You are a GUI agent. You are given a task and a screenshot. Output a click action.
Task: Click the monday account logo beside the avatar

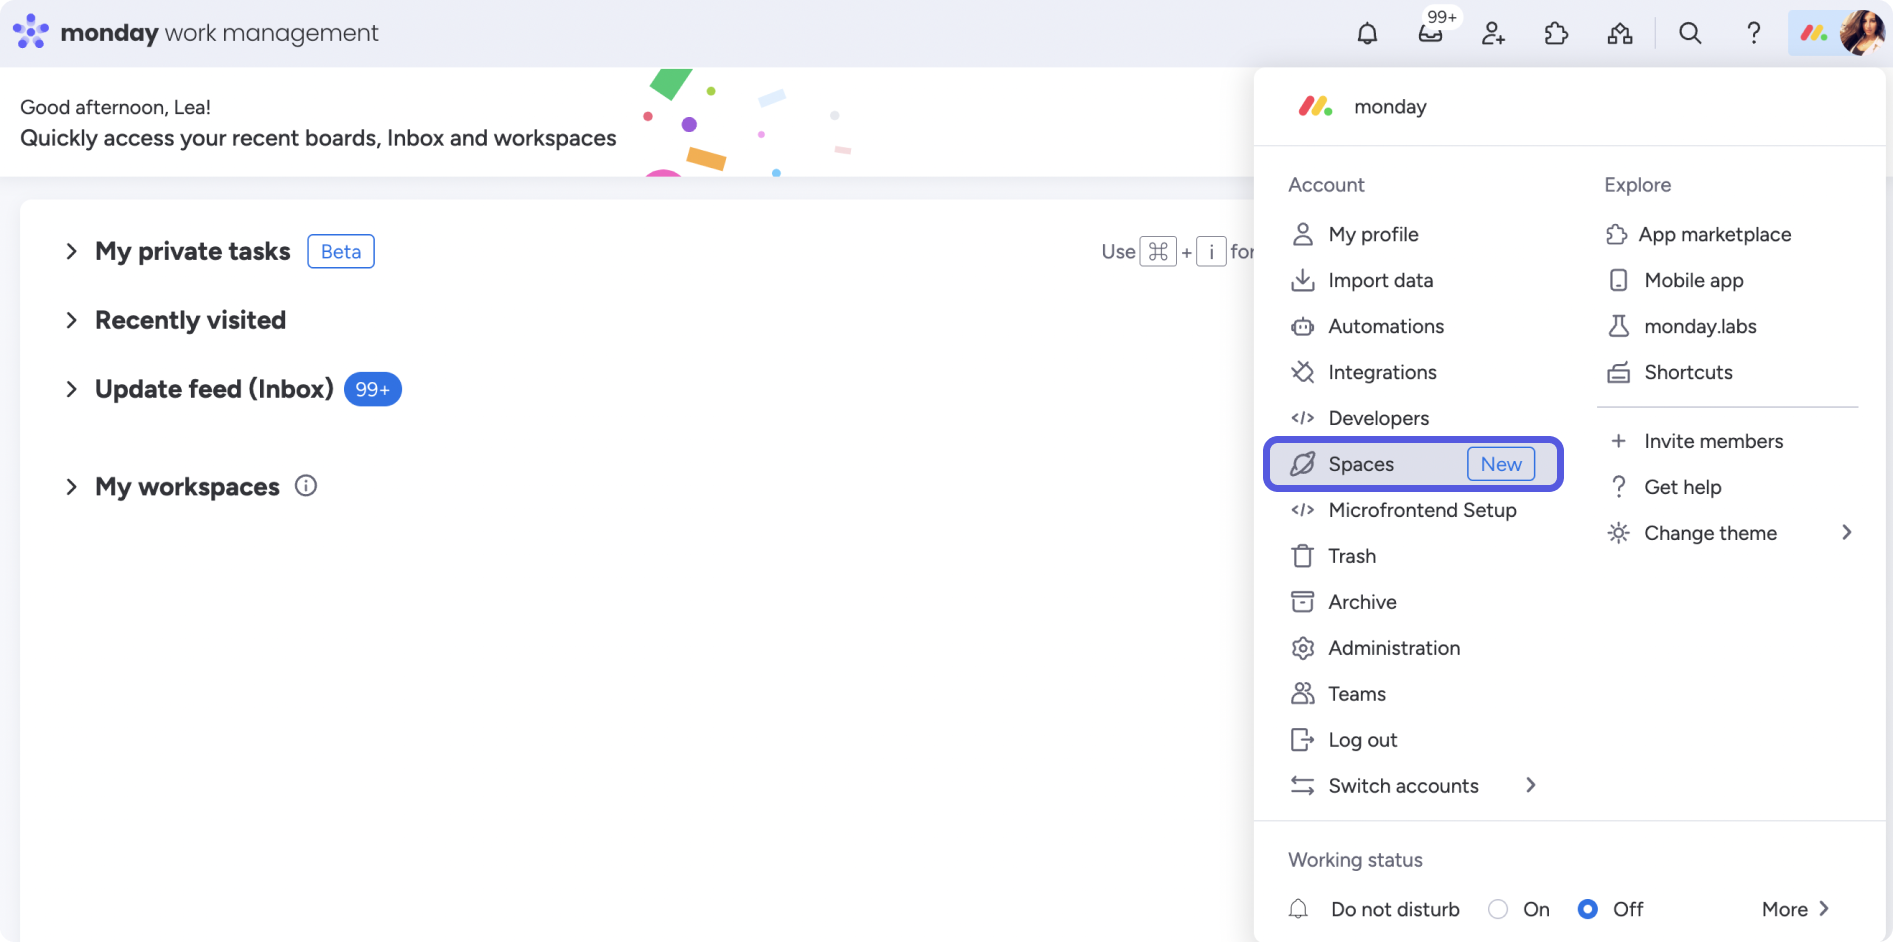[x=1814, y=33]
